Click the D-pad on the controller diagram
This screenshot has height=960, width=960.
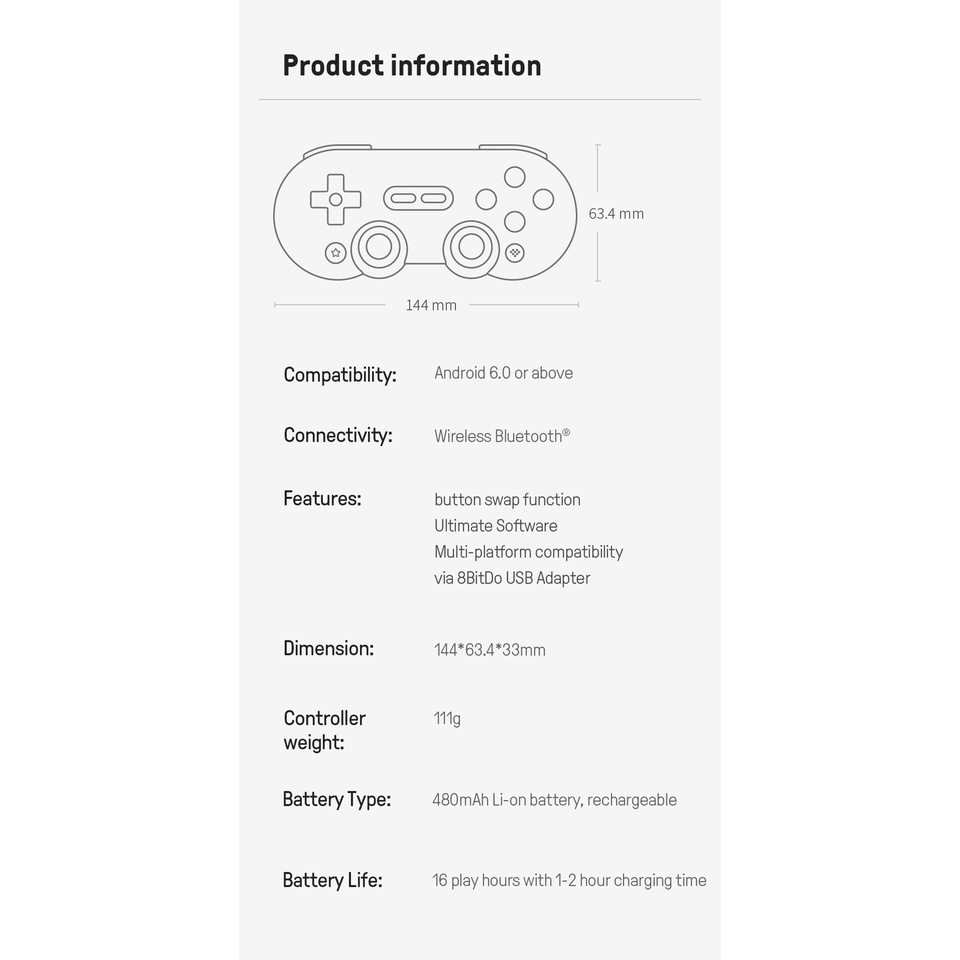point(336,199)
